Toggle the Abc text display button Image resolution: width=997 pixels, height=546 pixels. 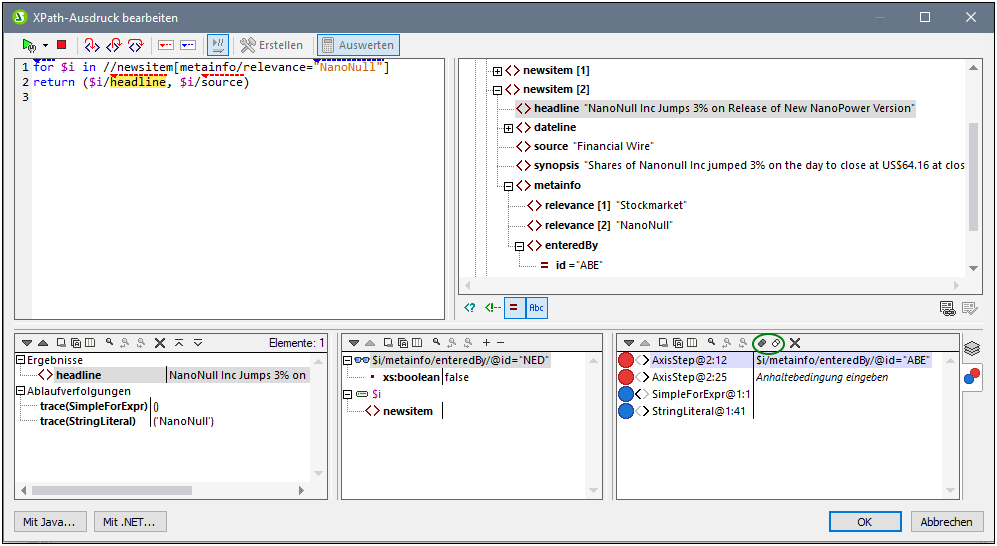point(537,308)
